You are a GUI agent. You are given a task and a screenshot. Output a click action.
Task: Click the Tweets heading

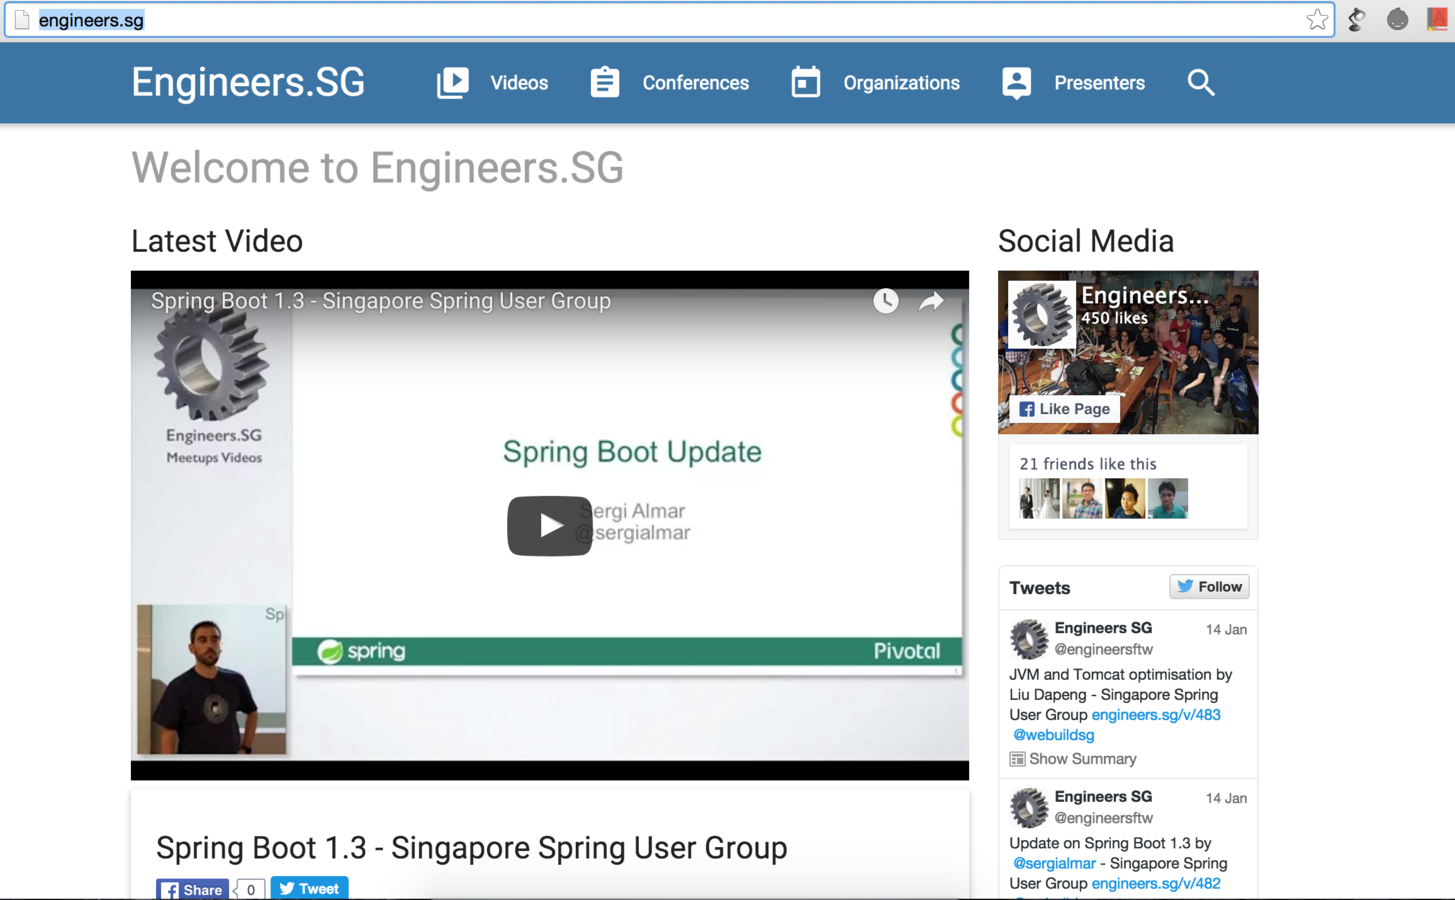1040,588
